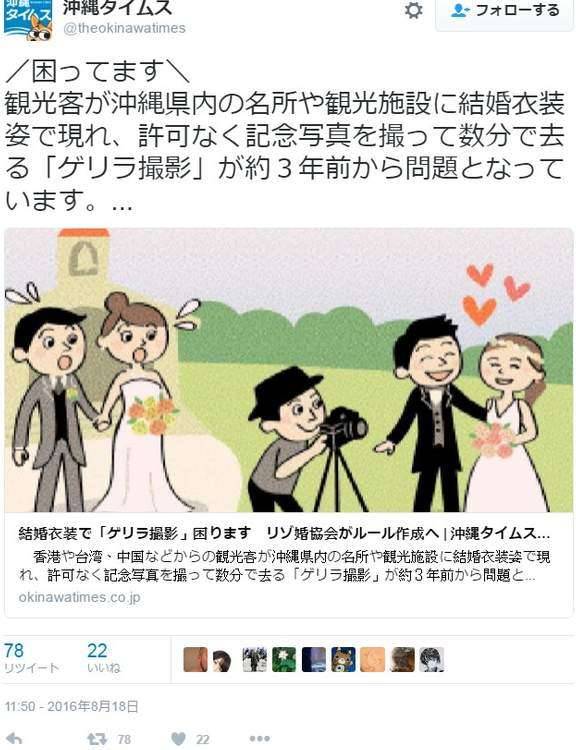576x750 pixels.
Task: Click the cartoon fox avatar thumbnail
Action: pos(343,660)
